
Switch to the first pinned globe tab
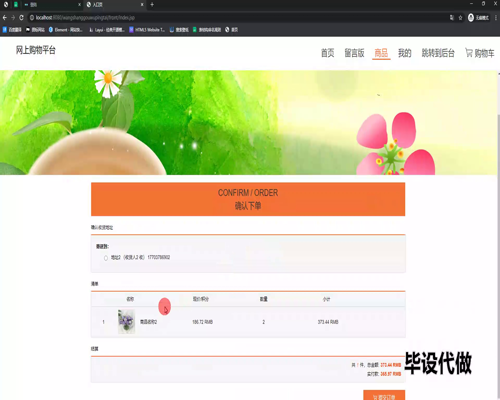click(6, 5)
